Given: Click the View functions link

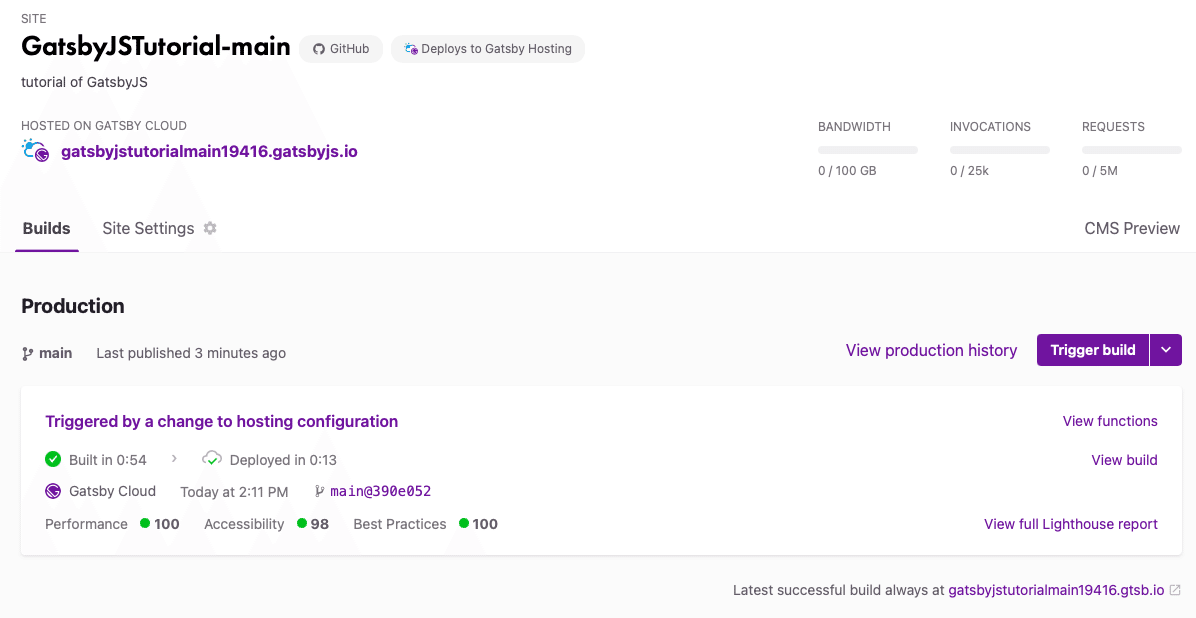Looking at the screenshot, I should [x=1110, y=421].
